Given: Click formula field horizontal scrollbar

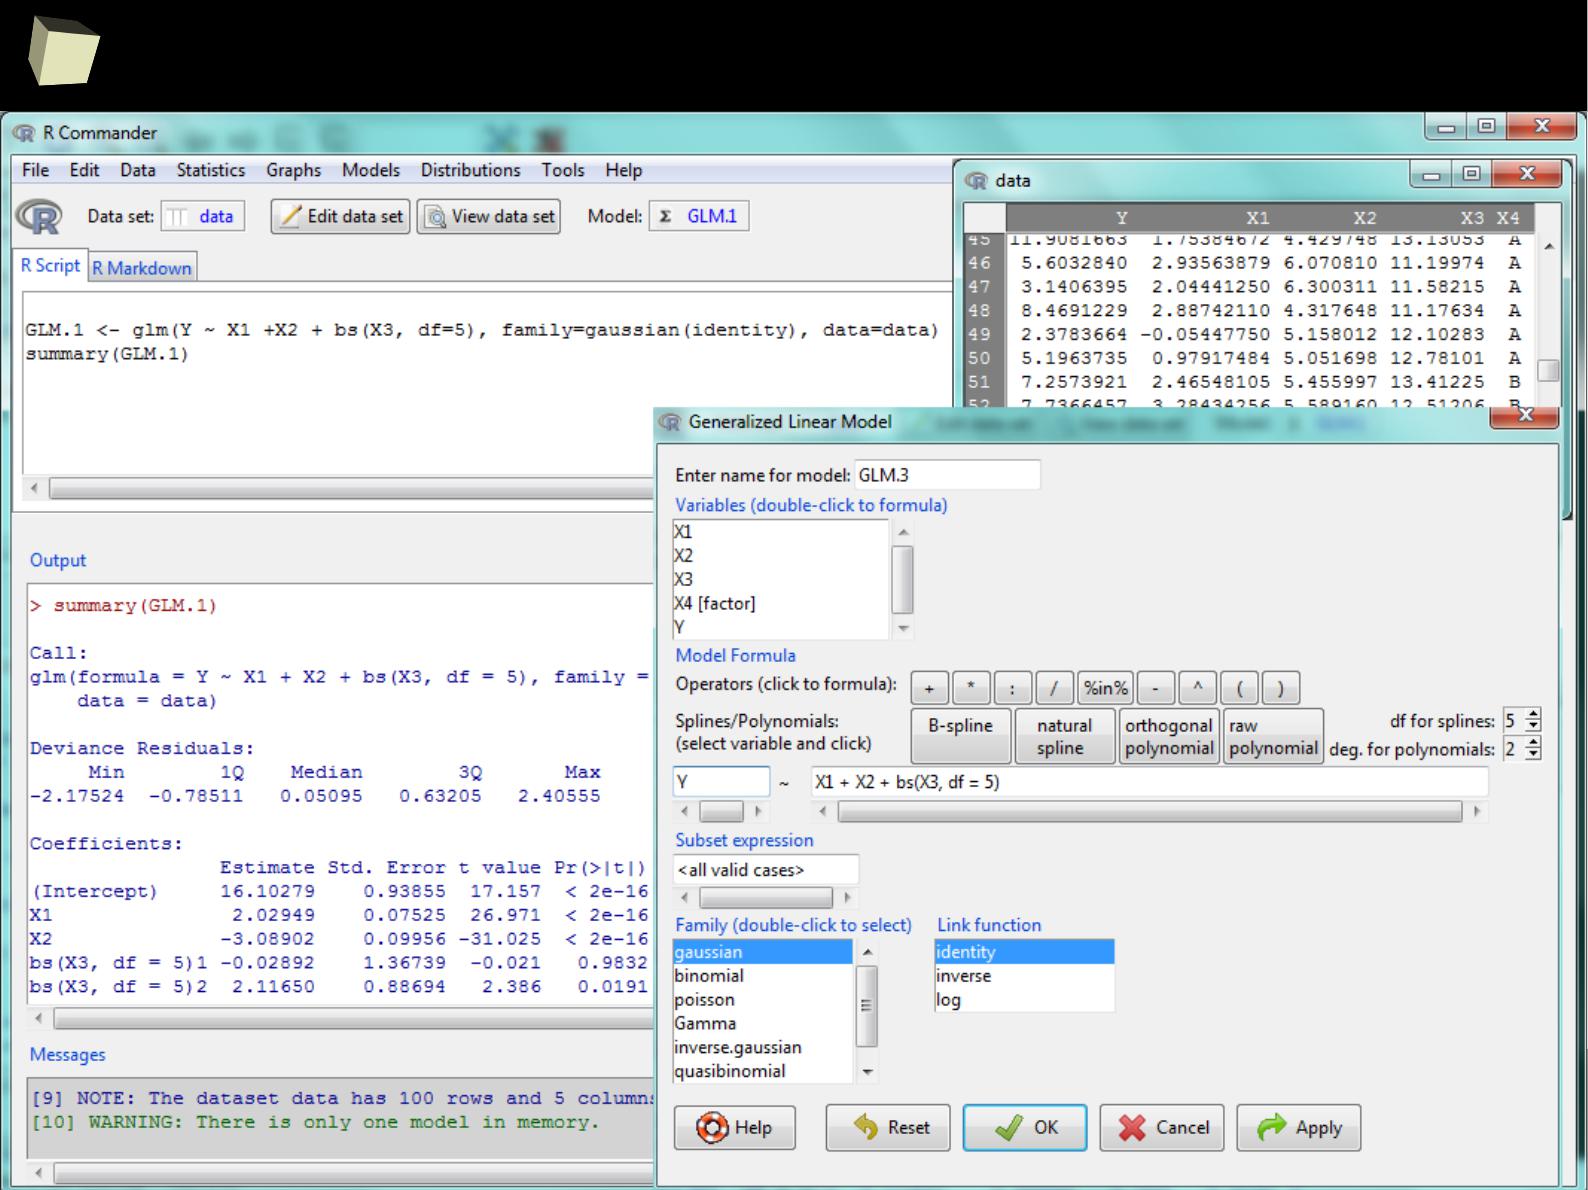Looking at the screenshot, I should [1150, 812].
